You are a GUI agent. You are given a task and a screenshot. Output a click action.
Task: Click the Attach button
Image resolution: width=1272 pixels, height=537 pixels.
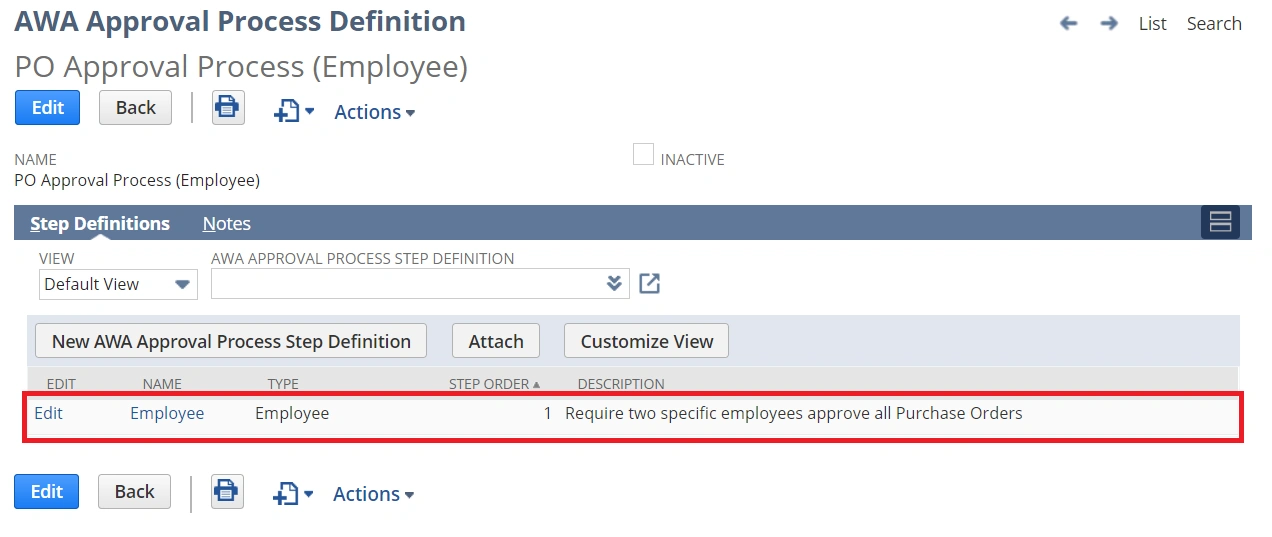pyautogui.click(x=496, y=341)
